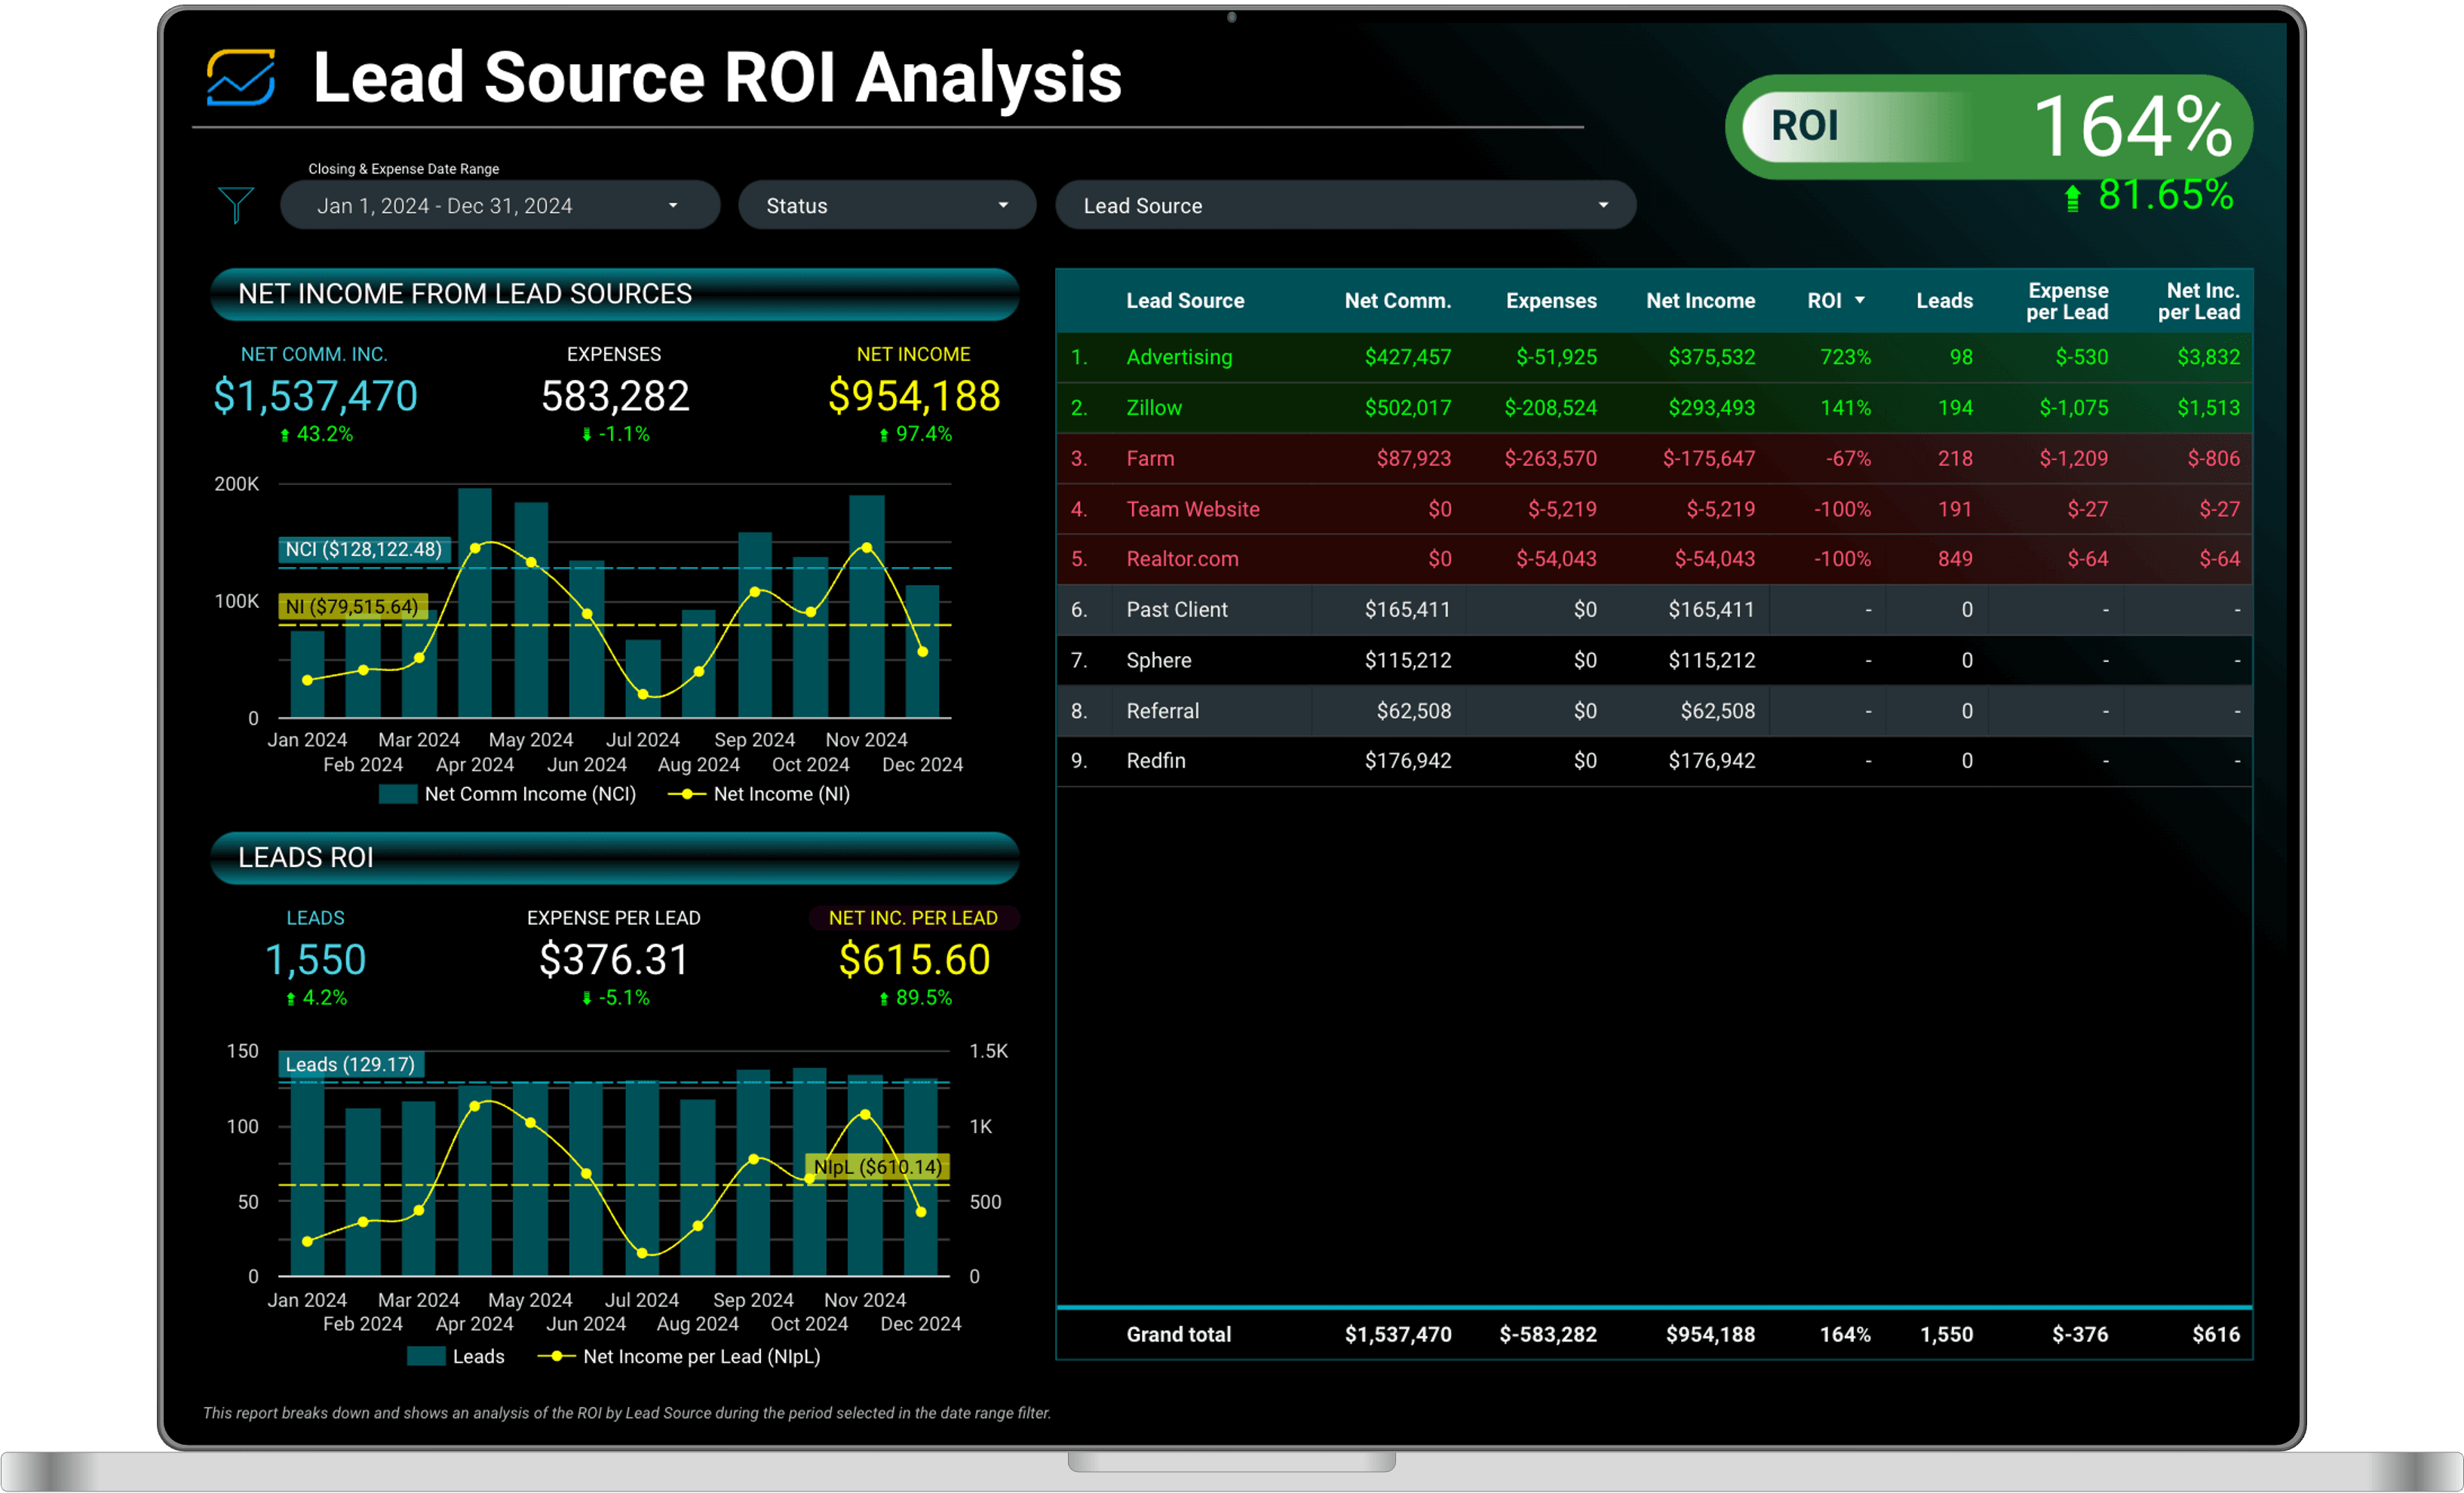2464x1493 pixels.
Task: Click the Net Comm. Inc. $1,537,470 scorecard
Action: click(x=315, y=397)
